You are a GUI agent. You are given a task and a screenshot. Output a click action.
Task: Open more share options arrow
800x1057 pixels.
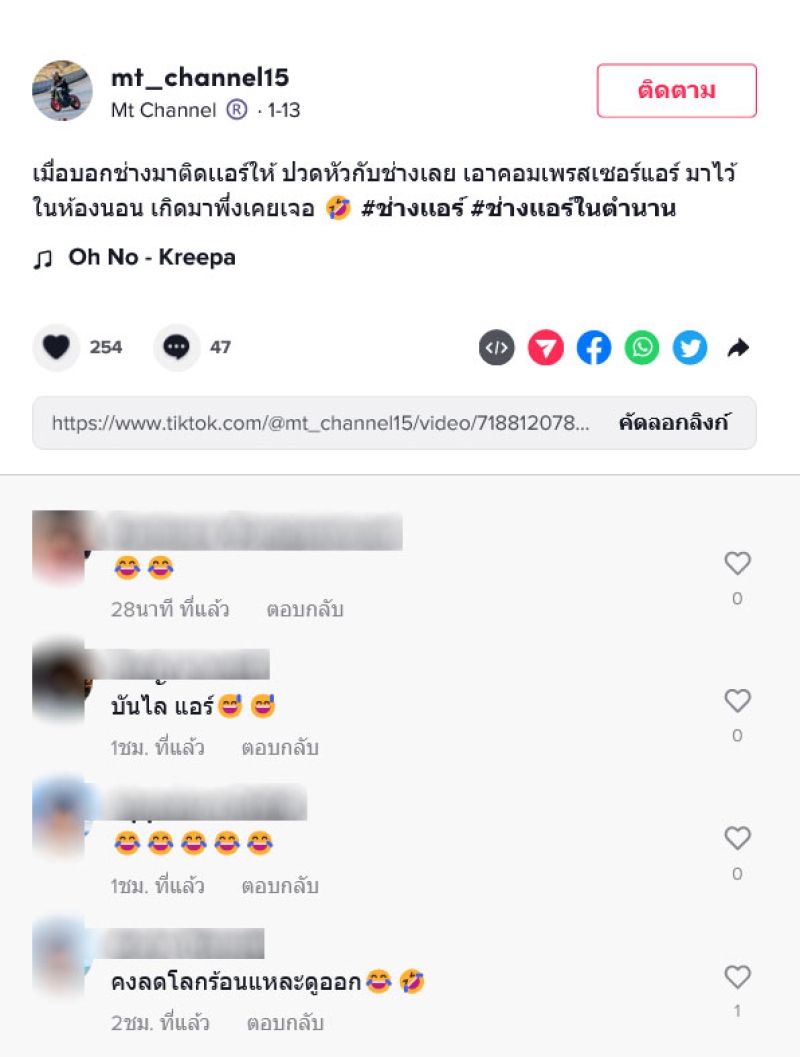(x=739, y=348)
